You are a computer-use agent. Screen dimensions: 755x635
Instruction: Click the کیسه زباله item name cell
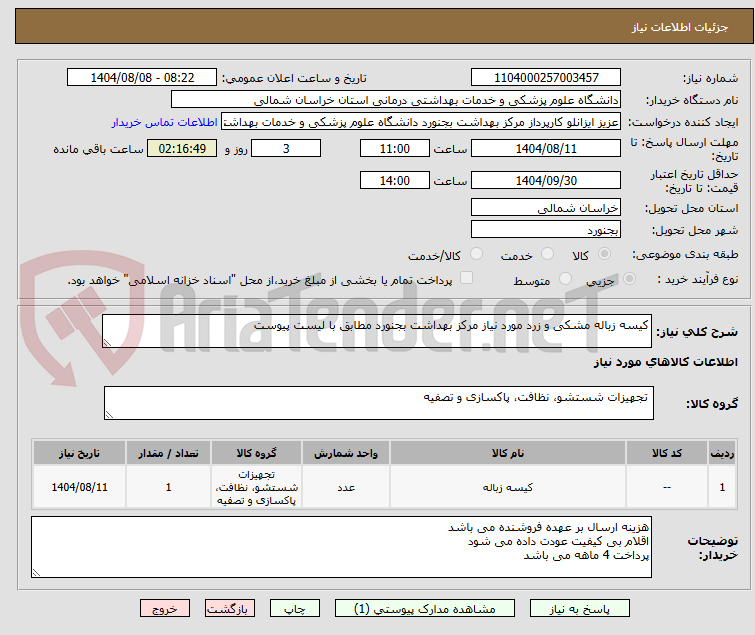click(x=508, y=487)
